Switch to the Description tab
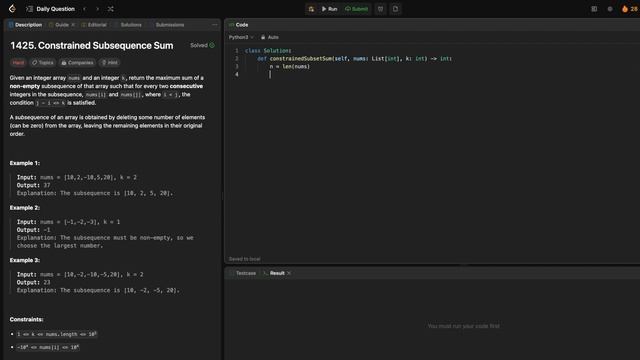640x360 pixels. click(25, 25)
